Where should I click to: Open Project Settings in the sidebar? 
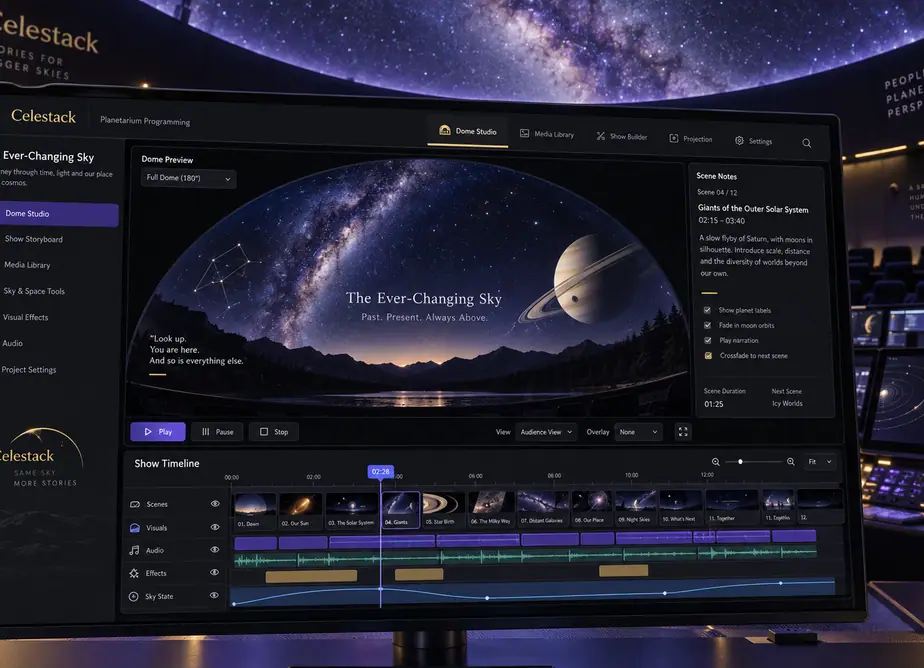click(x=29, y=369)
